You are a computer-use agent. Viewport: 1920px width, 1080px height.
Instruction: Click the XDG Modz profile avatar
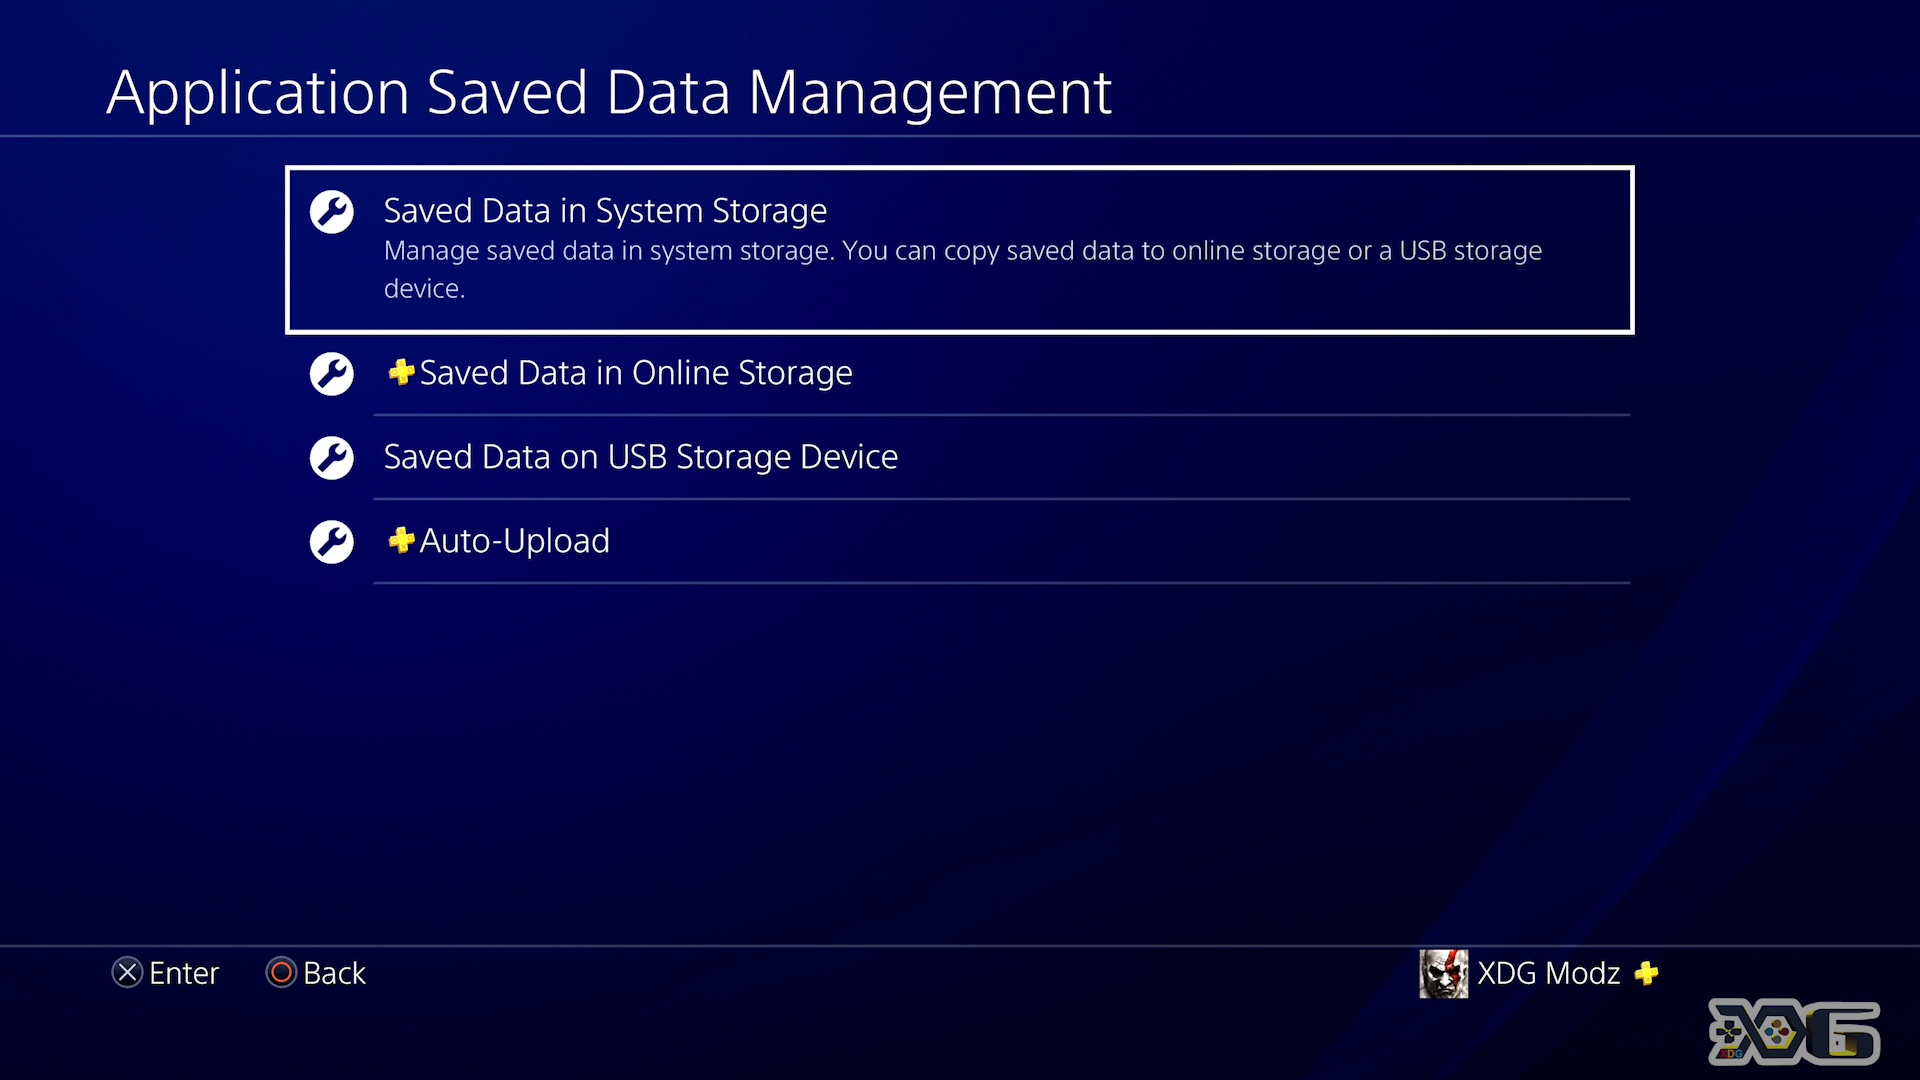1444,974
